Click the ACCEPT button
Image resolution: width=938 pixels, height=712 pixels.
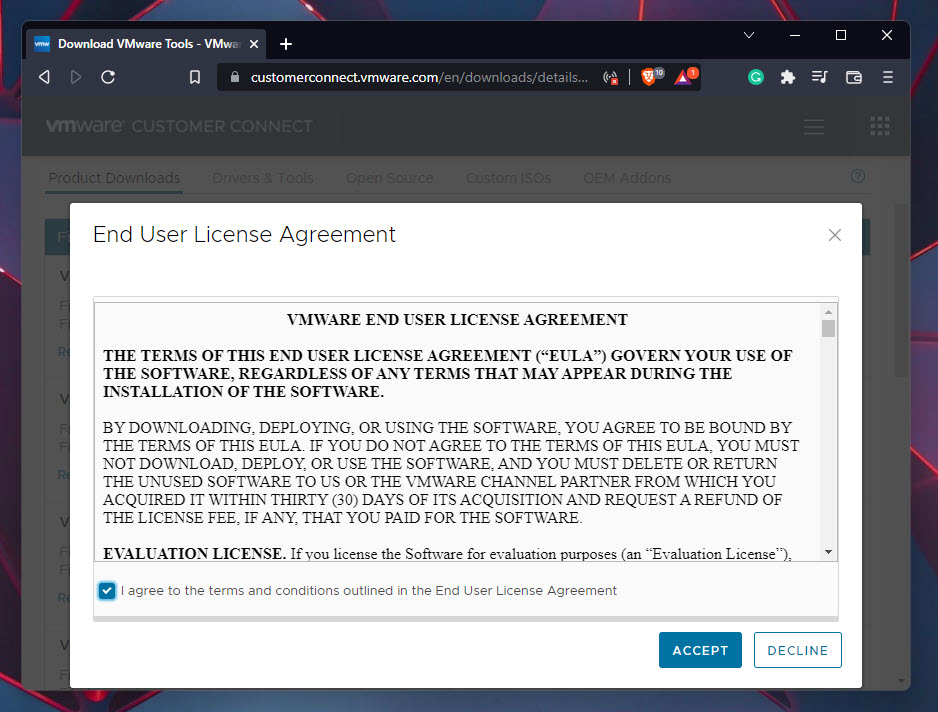[700, 650]
